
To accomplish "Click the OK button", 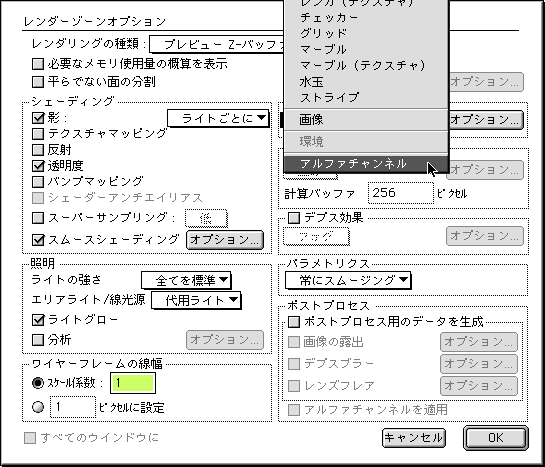I will coord(496,438).
